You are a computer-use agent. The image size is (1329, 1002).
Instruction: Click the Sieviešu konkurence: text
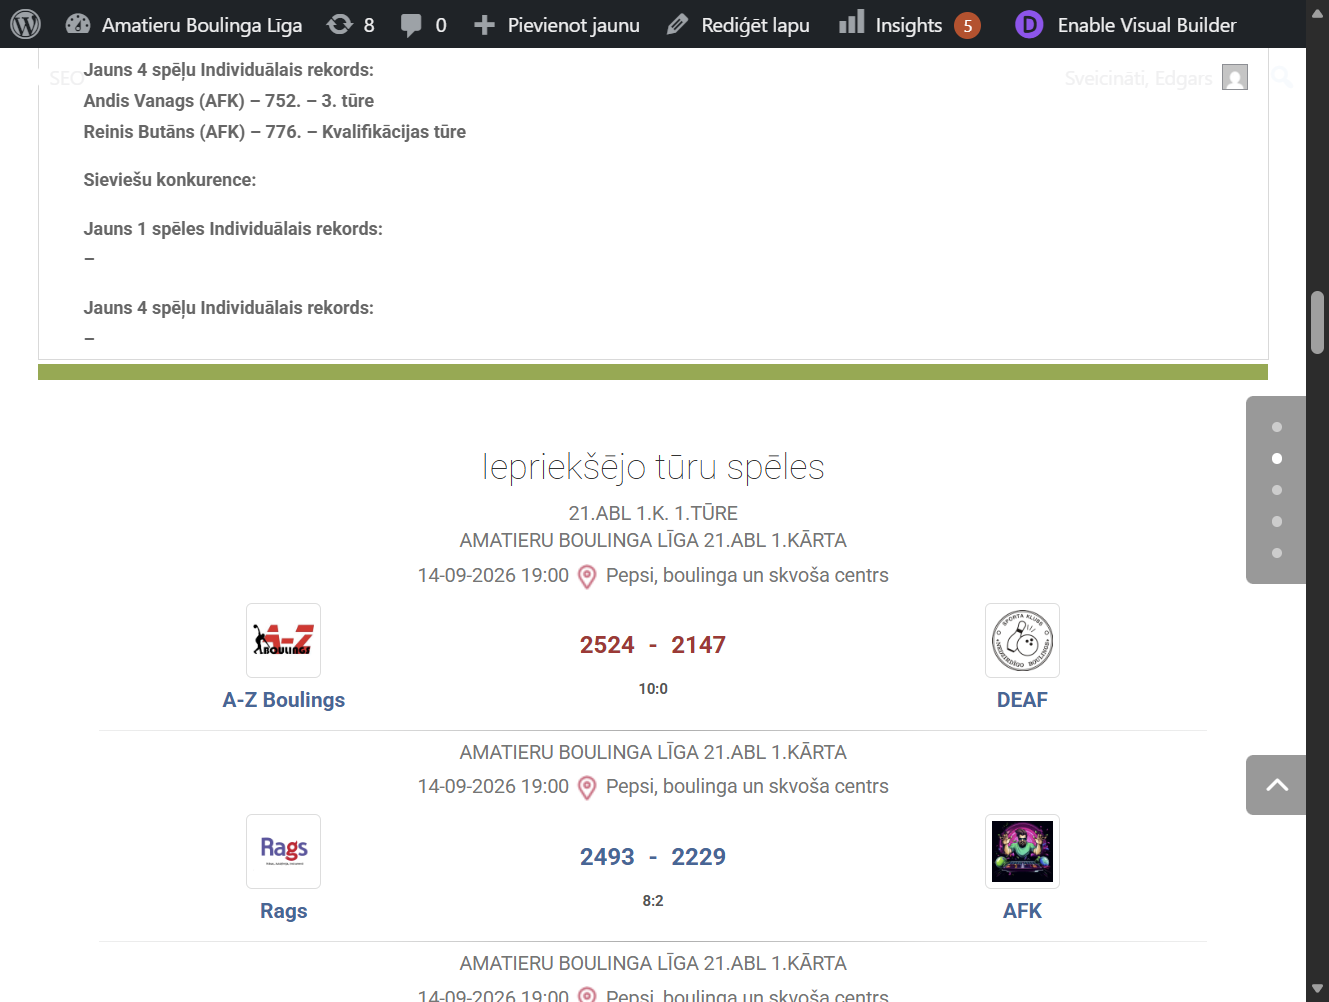tap(170, 180)
